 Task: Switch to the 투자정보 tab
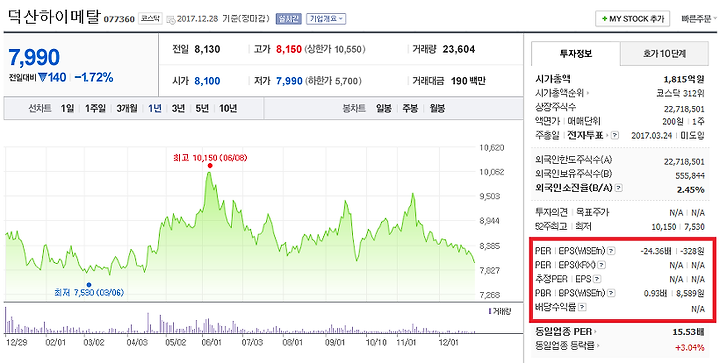click(x=575, y=53)
